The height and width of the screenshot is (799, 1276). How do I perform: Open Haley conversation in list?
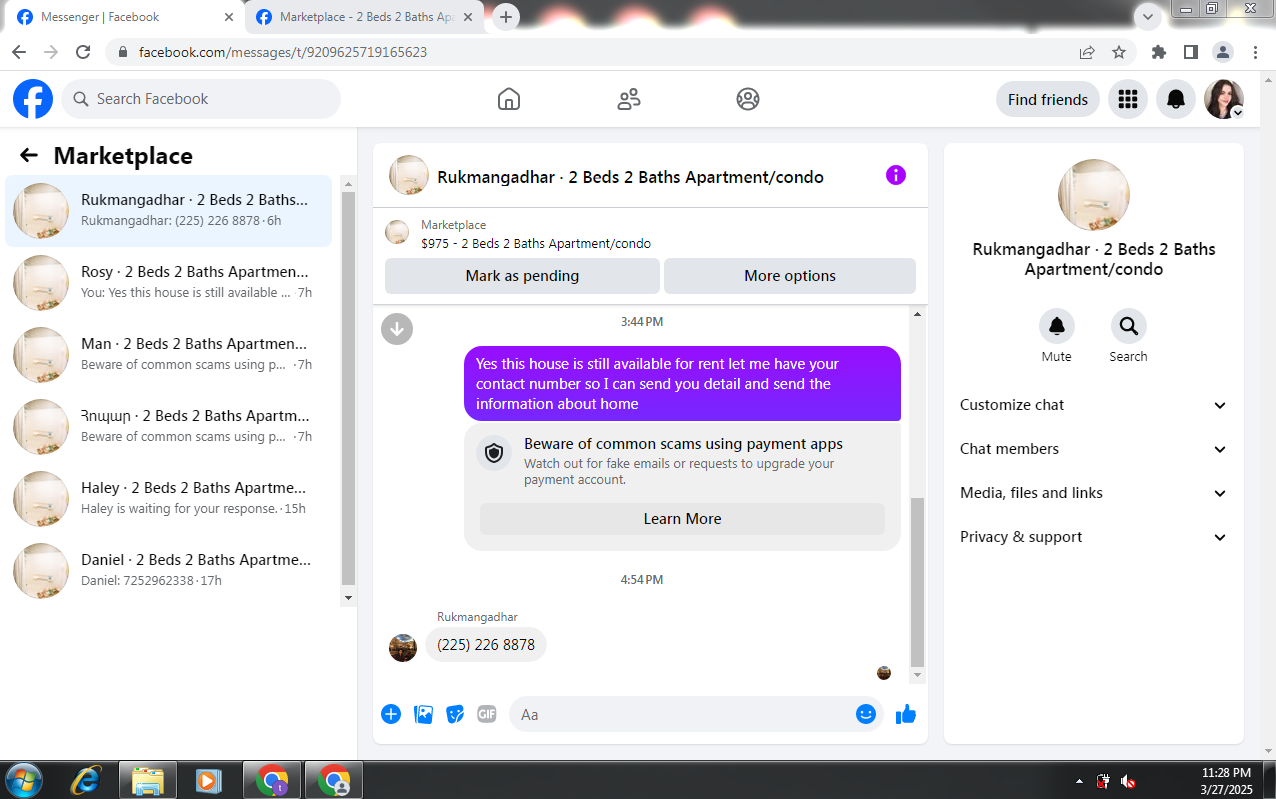pyautogui.click(x=169, y=498)
